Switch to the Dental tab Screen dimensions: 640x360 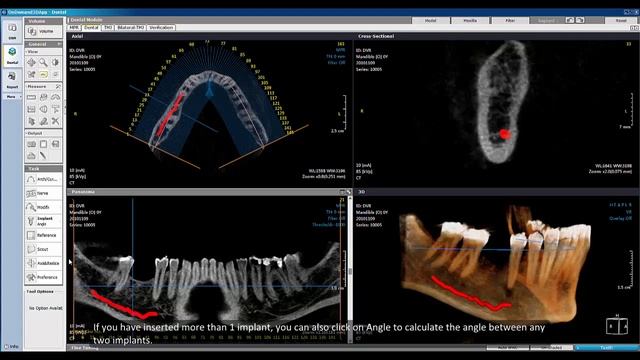pyautogui.click(x=91, y=27)
